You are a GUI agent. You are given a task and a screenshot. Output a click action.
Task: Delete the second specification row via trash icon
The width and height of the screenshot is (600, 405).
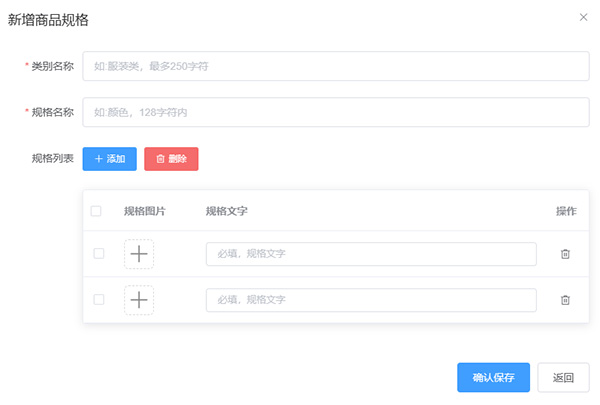pos(565,300)
